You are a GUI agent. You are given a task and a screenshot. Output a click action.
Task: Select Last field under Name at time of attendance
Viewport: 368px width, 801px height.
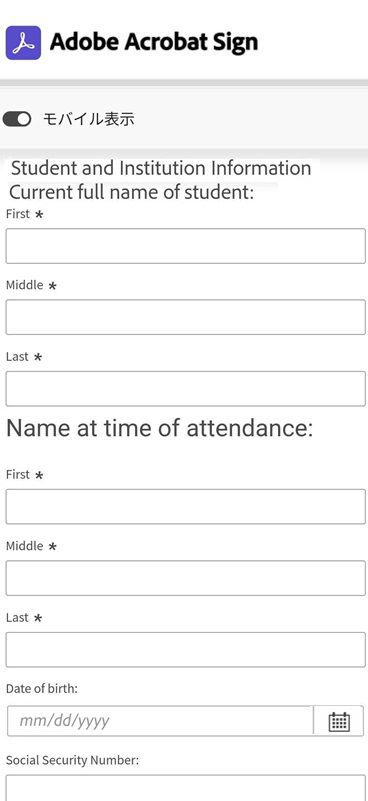coord(186,649)
